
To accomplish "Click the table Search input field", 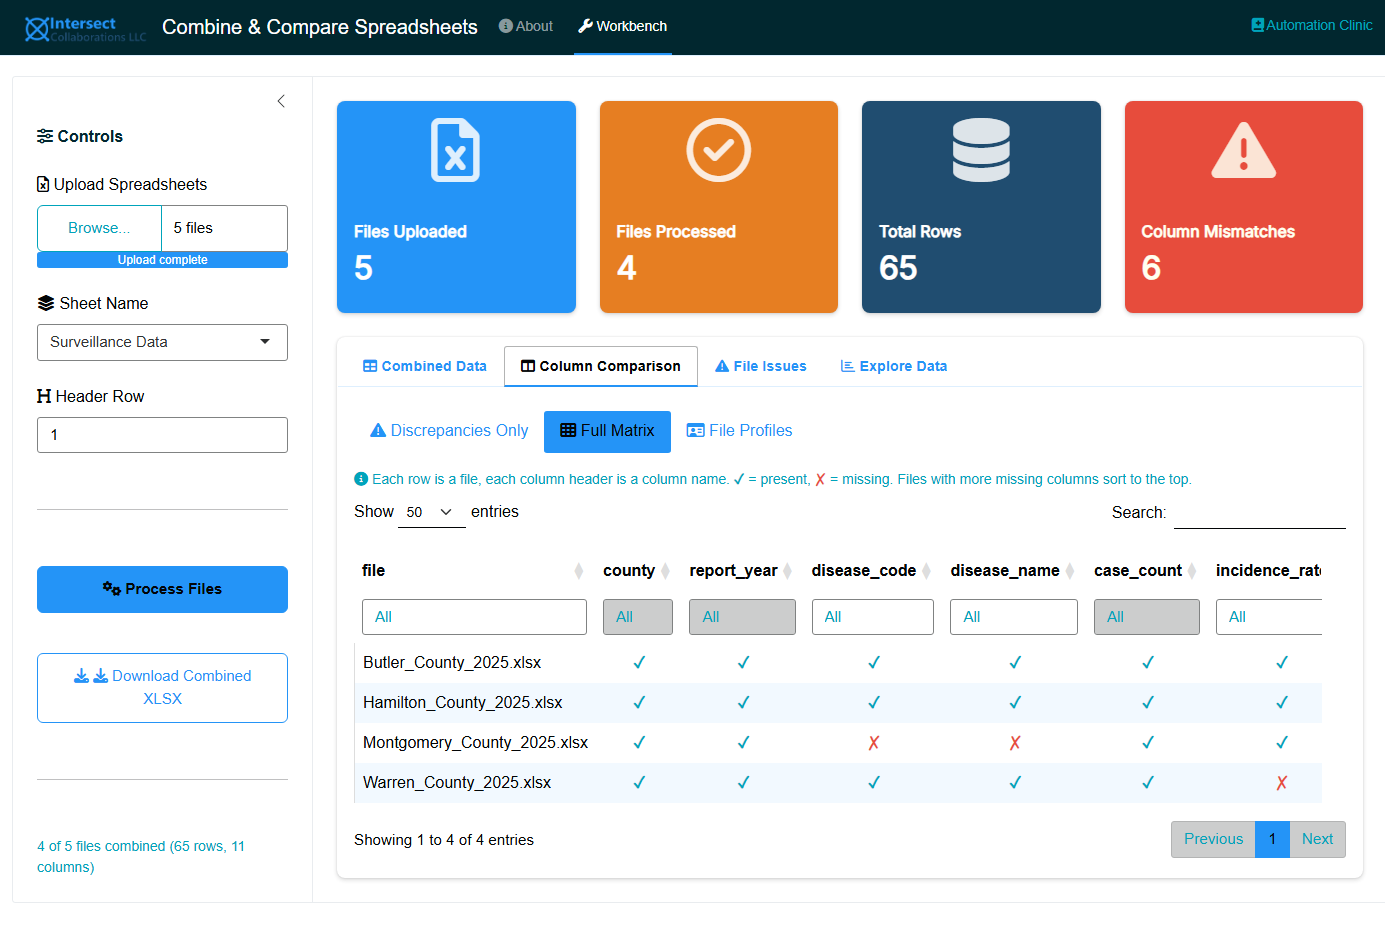I will [1259, 513].
